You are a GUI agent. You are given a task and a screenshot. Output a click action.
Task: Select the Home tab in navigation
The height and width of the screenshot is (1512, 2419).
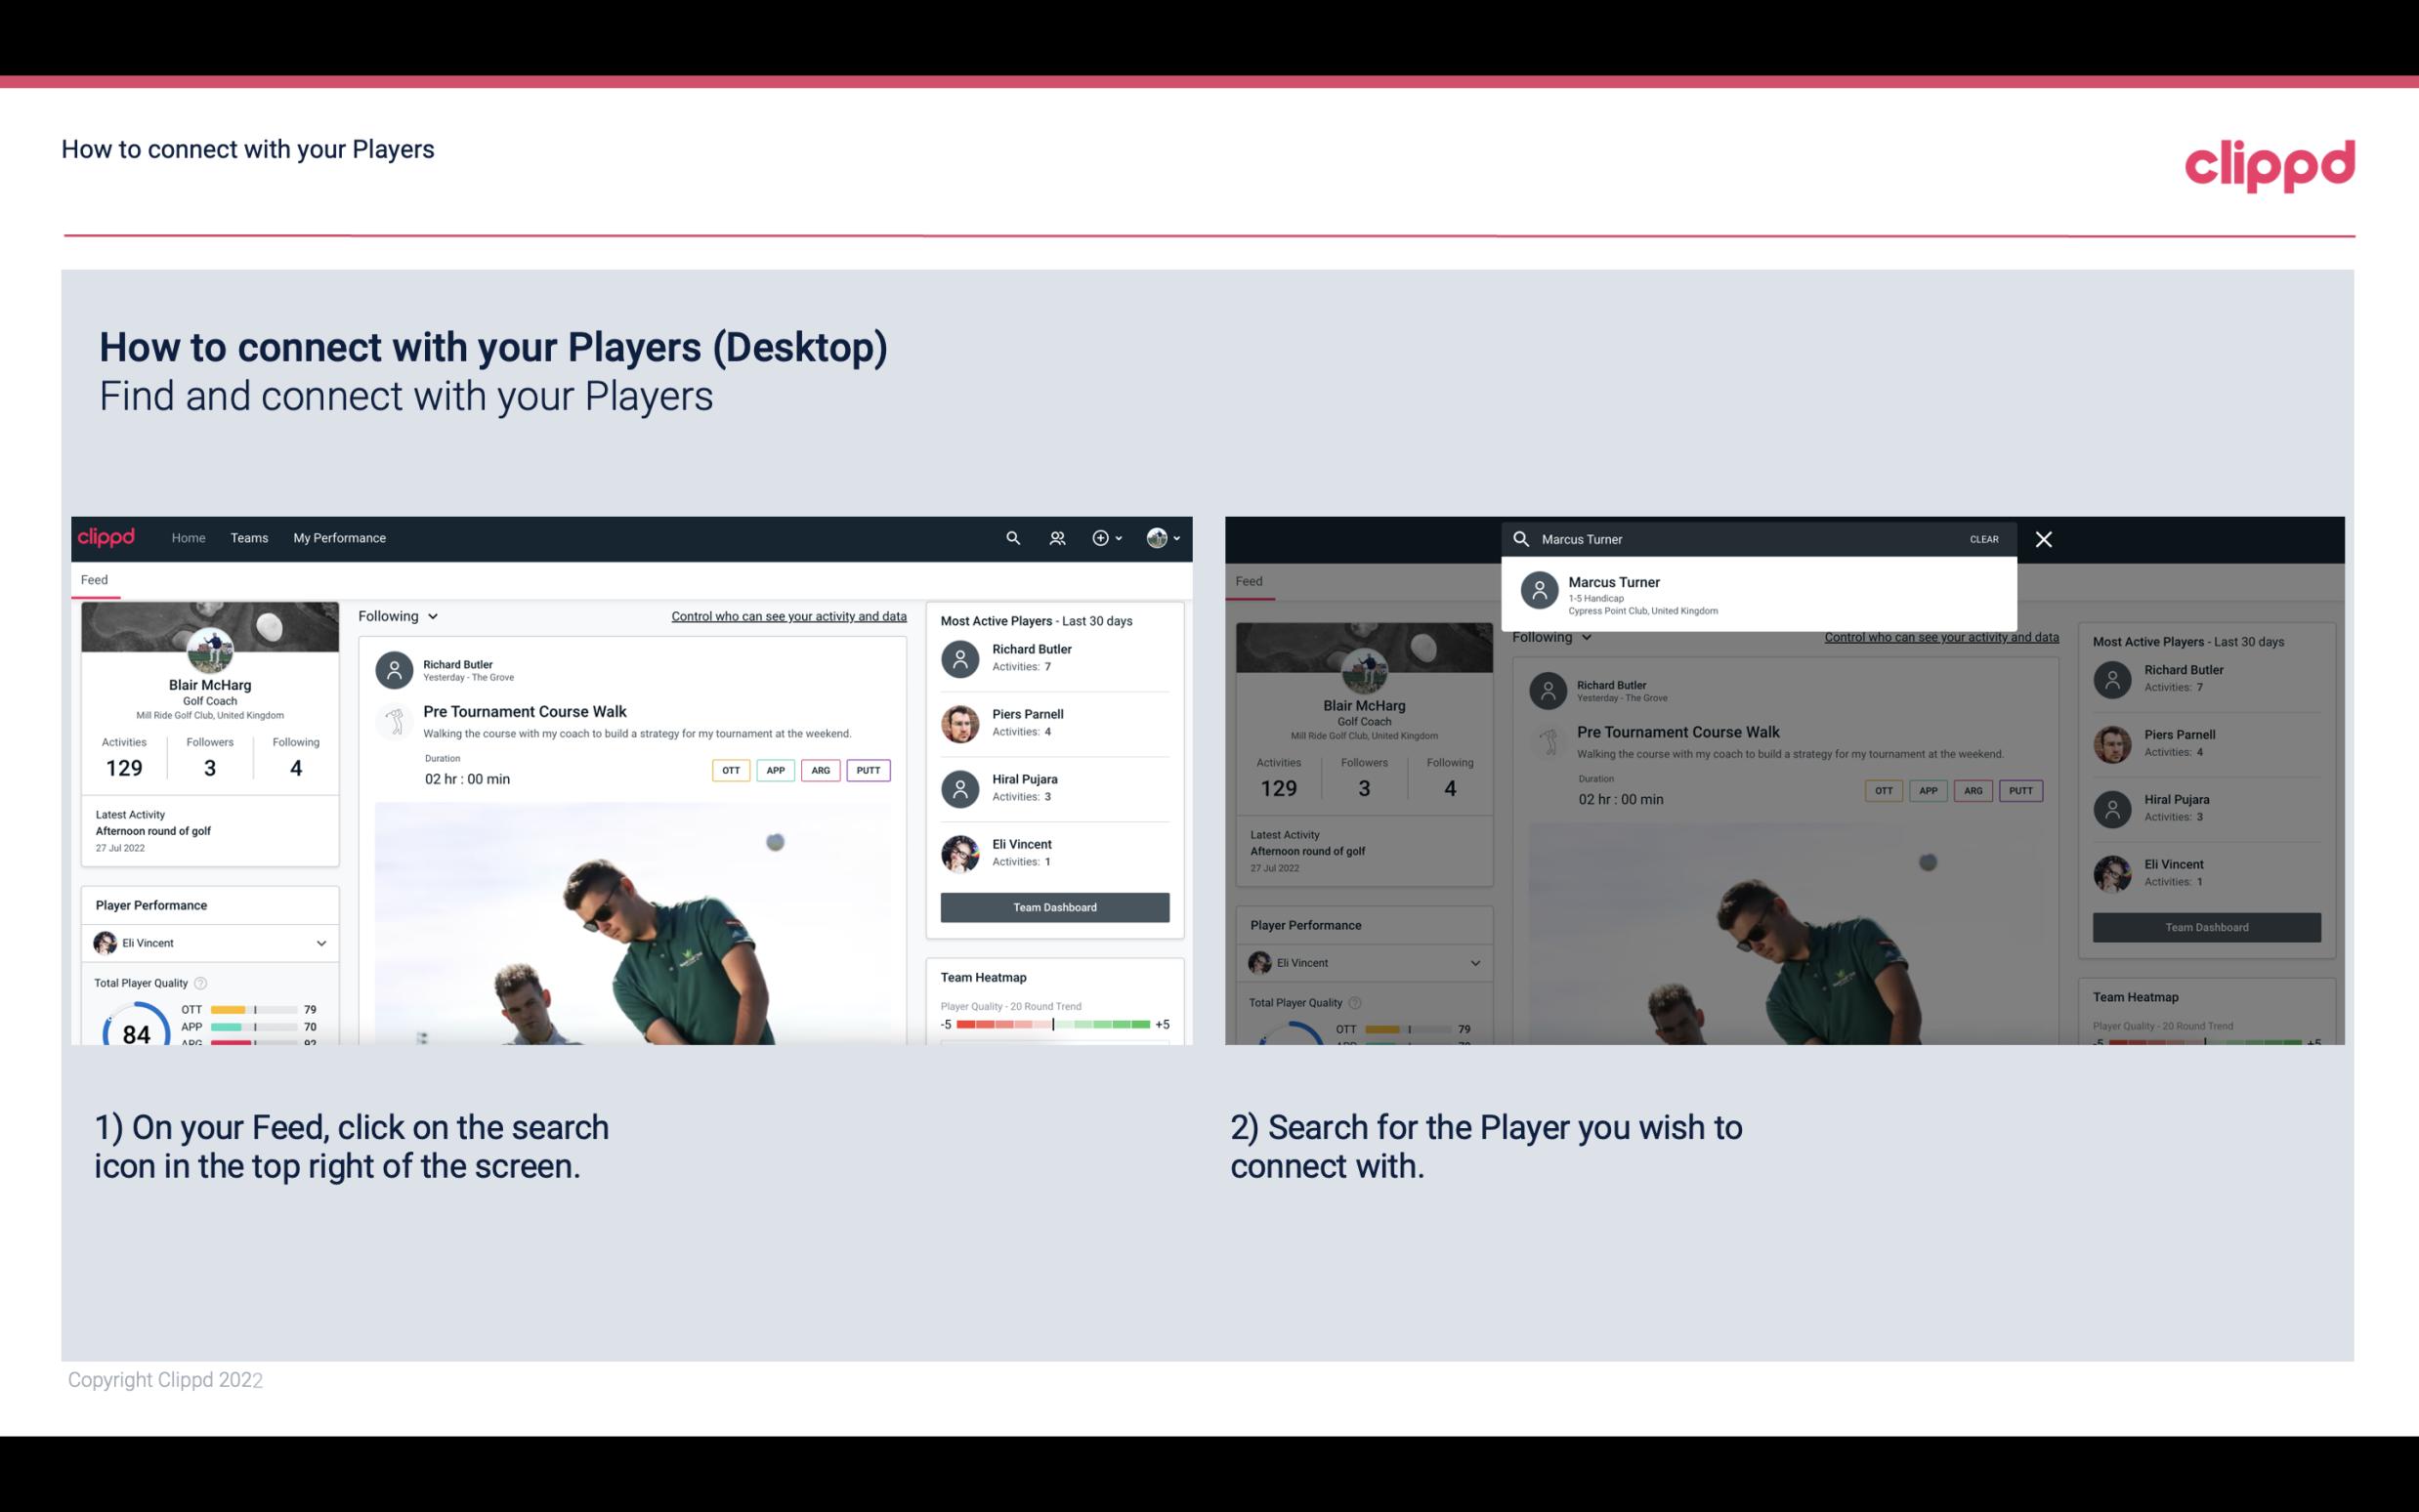pyautogui.click(x=189, y=536)
